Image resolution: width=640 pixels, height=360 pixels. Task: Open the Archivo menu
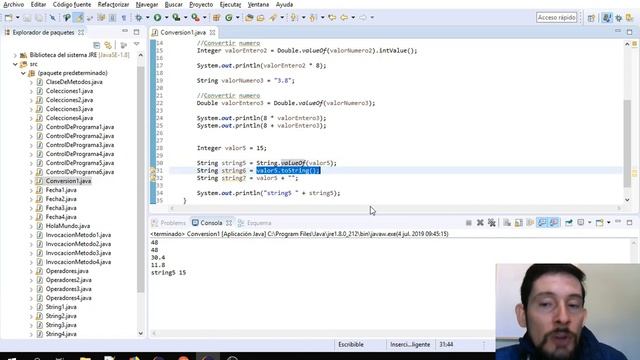pos(13,4)
